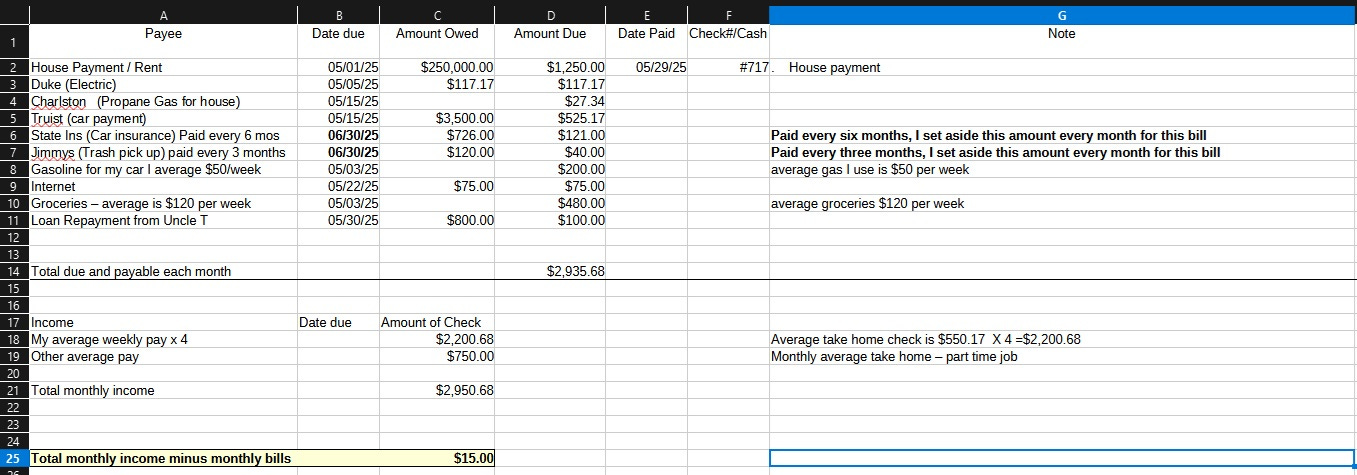
Task: Click the $750.00 check amount cell
Action: tap(437, 357)
